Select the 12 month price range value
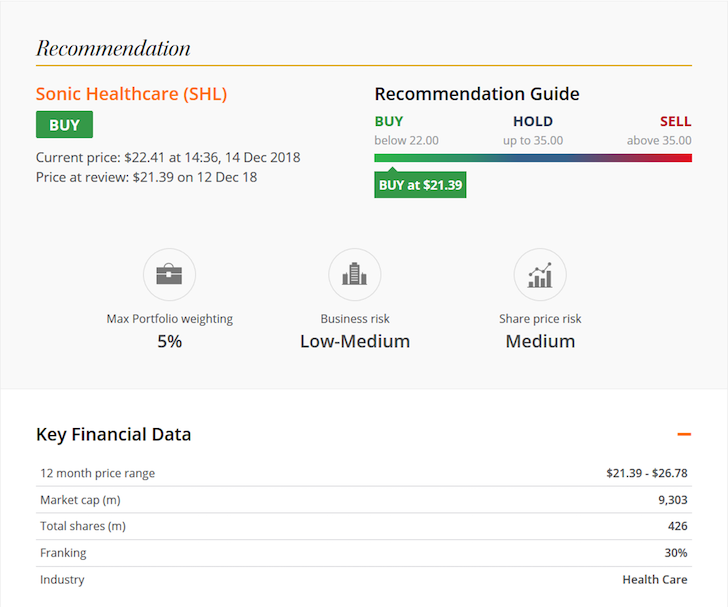 tap(646, 473)
